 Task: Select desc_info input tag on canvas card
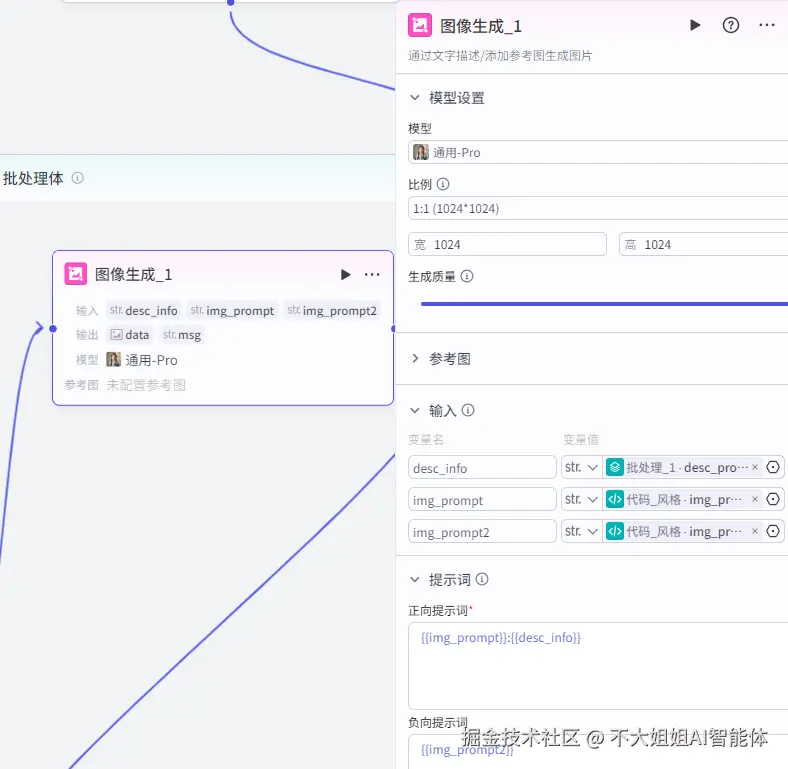click(x=143, y=310)
